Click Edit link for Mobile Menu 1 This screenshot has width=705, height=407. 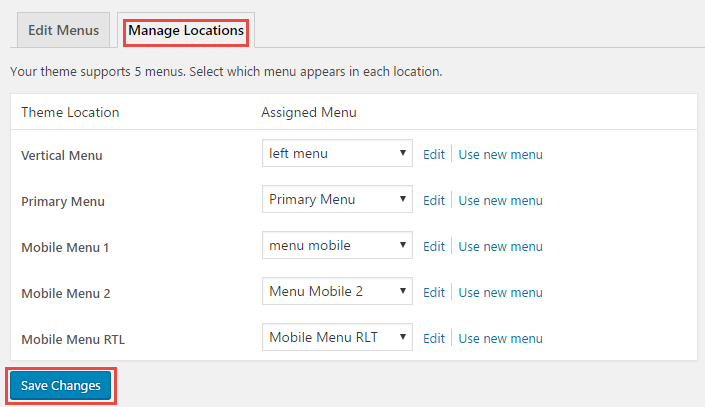click(433, 246)
